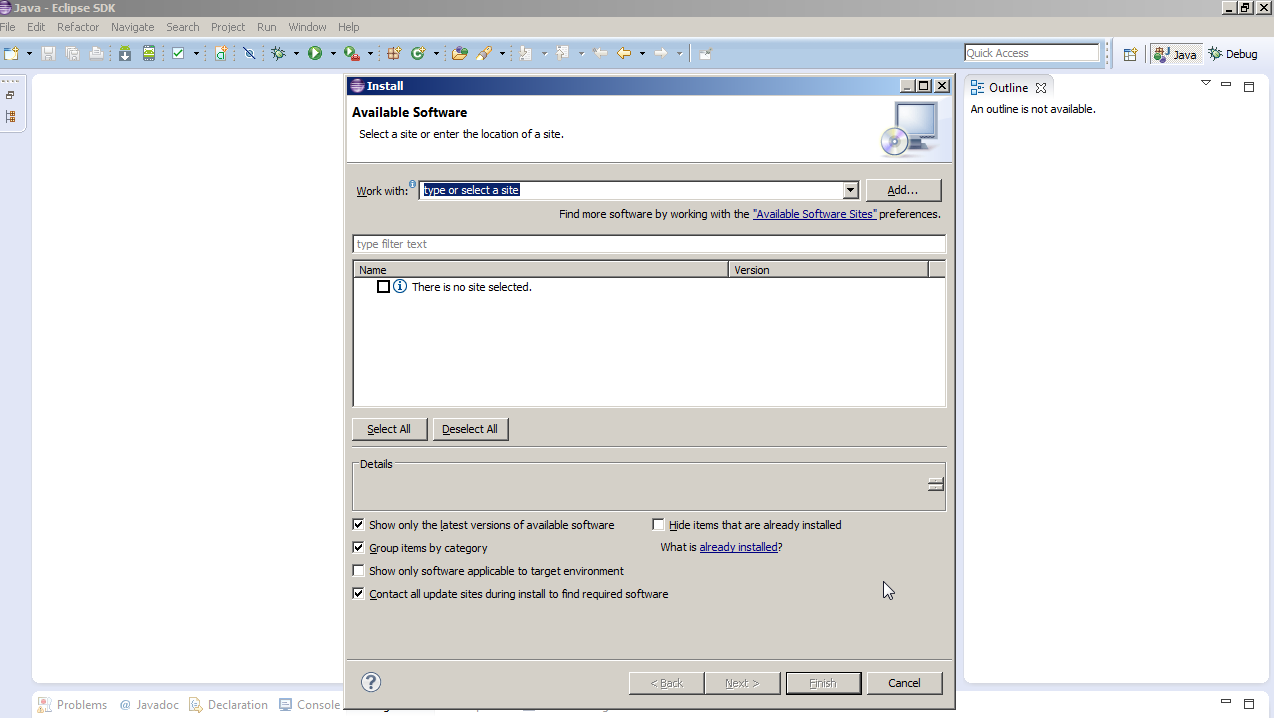Open the New Java Class dropdown arrow
The width and height of the screenshot is (1274, 718).
[x=436, y=53]
